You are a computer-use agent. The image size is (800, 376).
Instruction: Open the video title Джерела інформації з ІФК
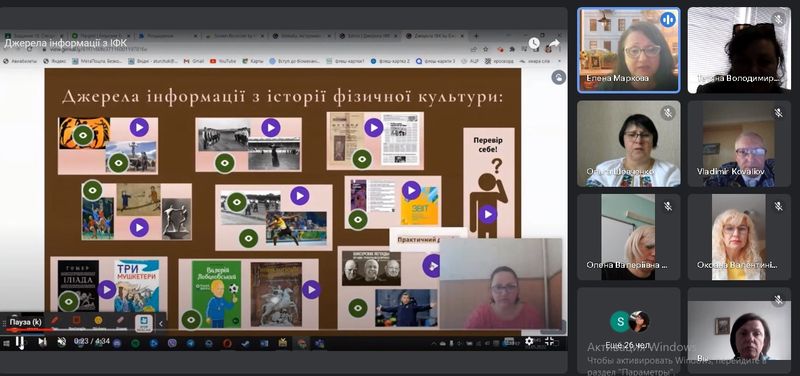(x=65, y=43)
